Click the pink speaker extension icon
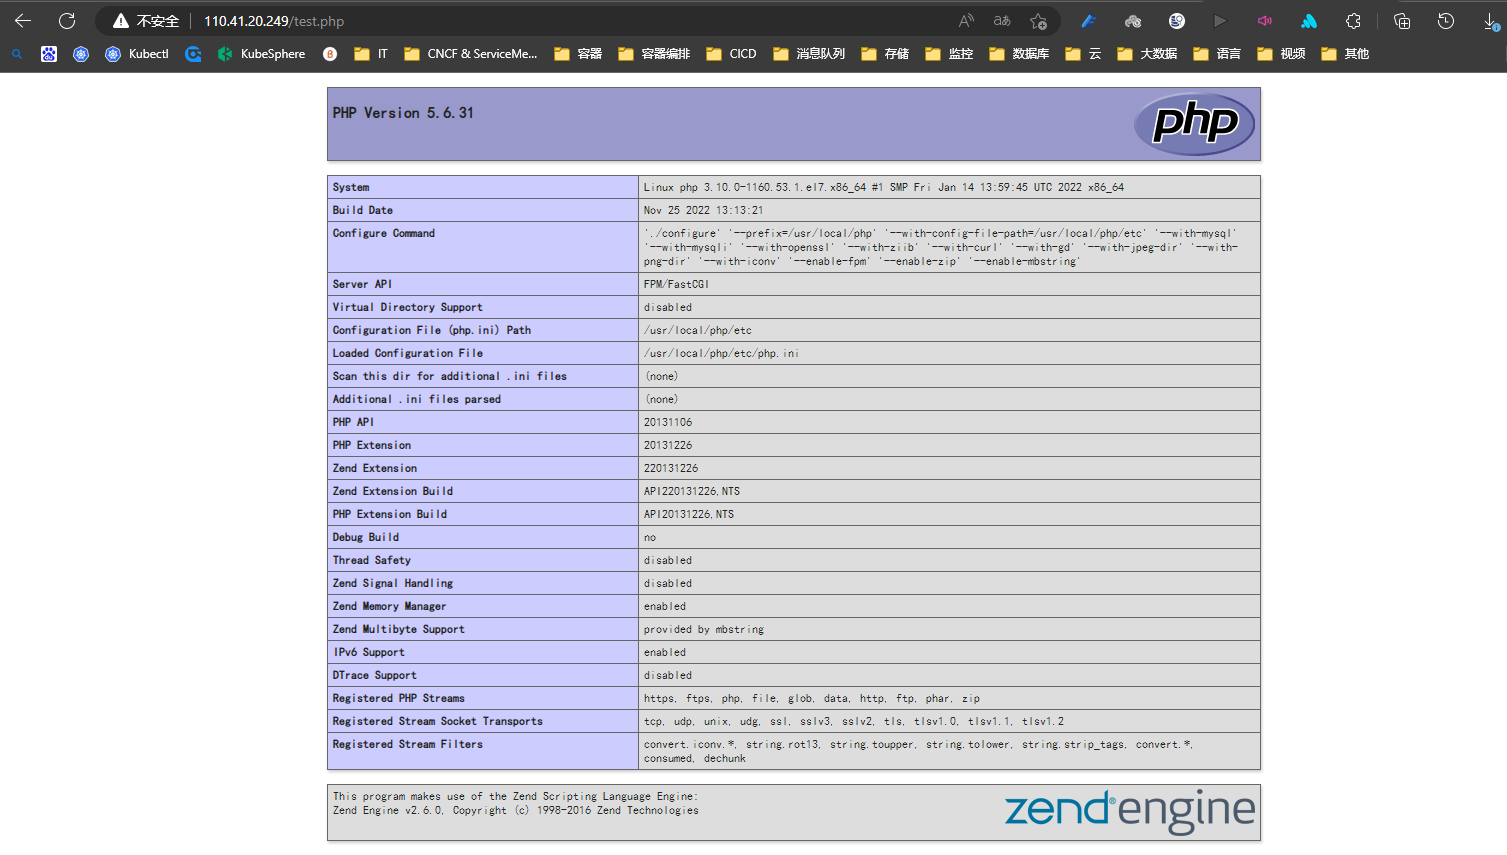 click(1265, 21)
